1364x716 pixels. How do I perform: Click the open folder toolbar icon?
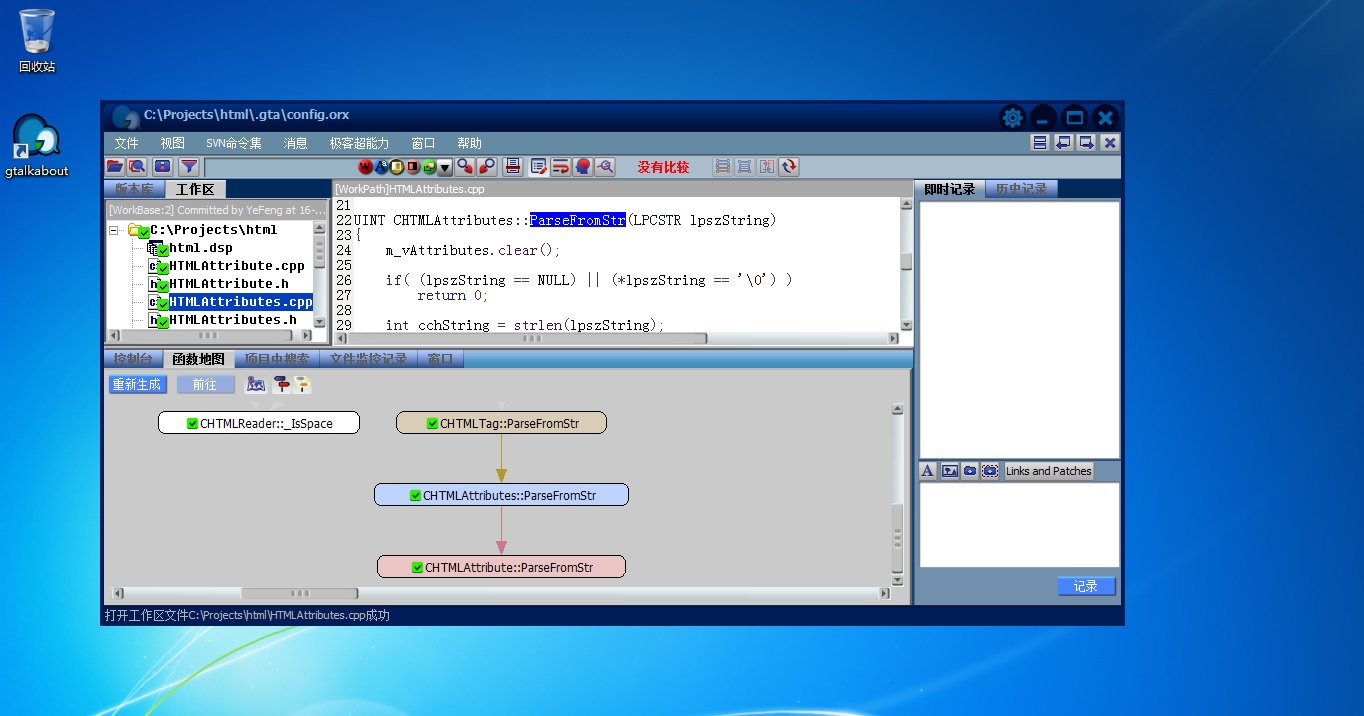(115, 167)
